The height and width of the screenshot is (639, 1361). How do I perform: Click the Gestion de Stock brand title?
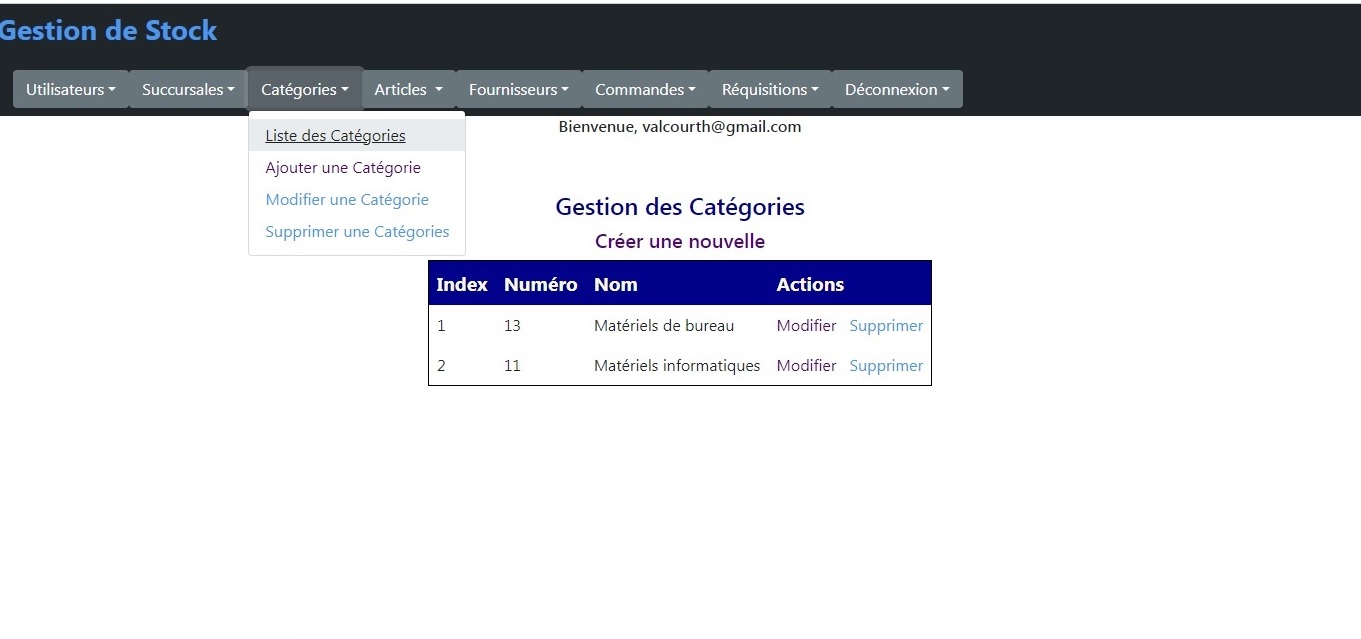point(108,31)
